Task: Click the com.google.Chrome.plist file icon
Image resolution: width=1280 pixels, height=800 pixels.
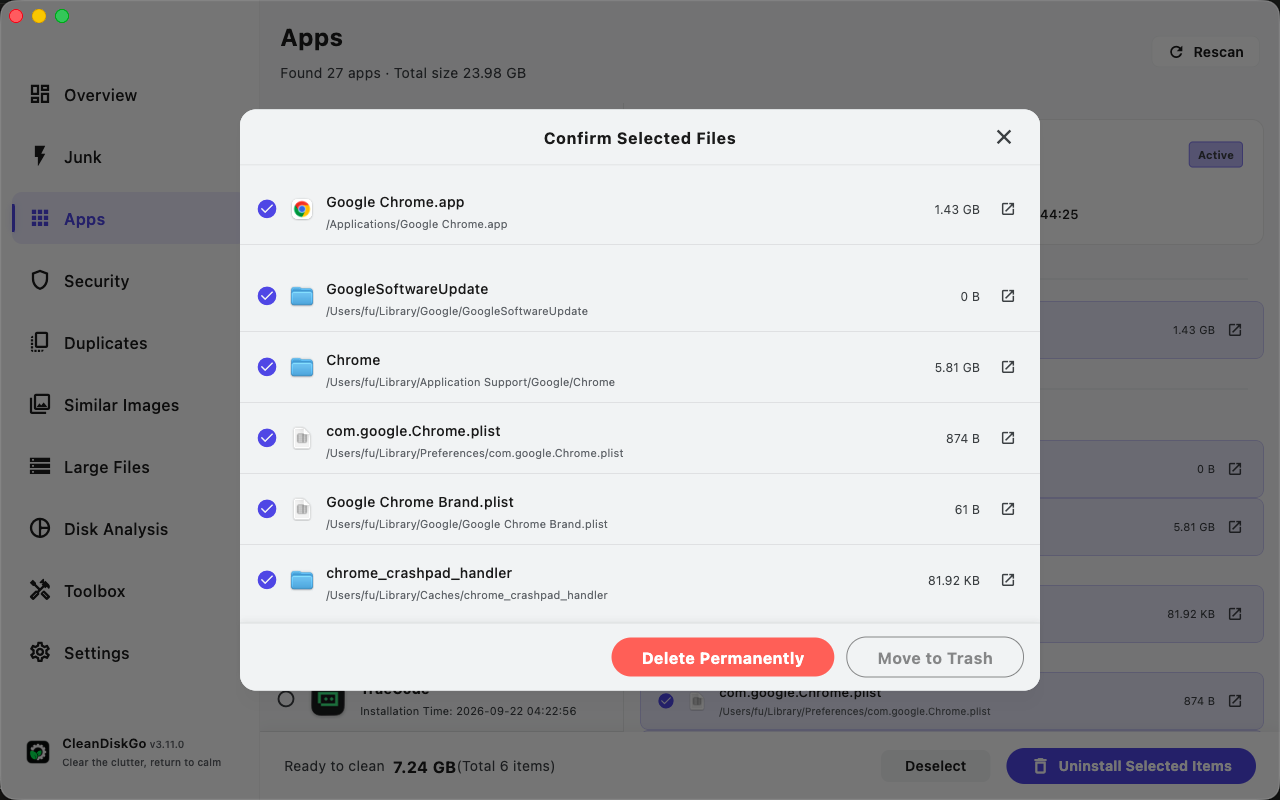Action: pyautogui.click(x=301, y=438)
